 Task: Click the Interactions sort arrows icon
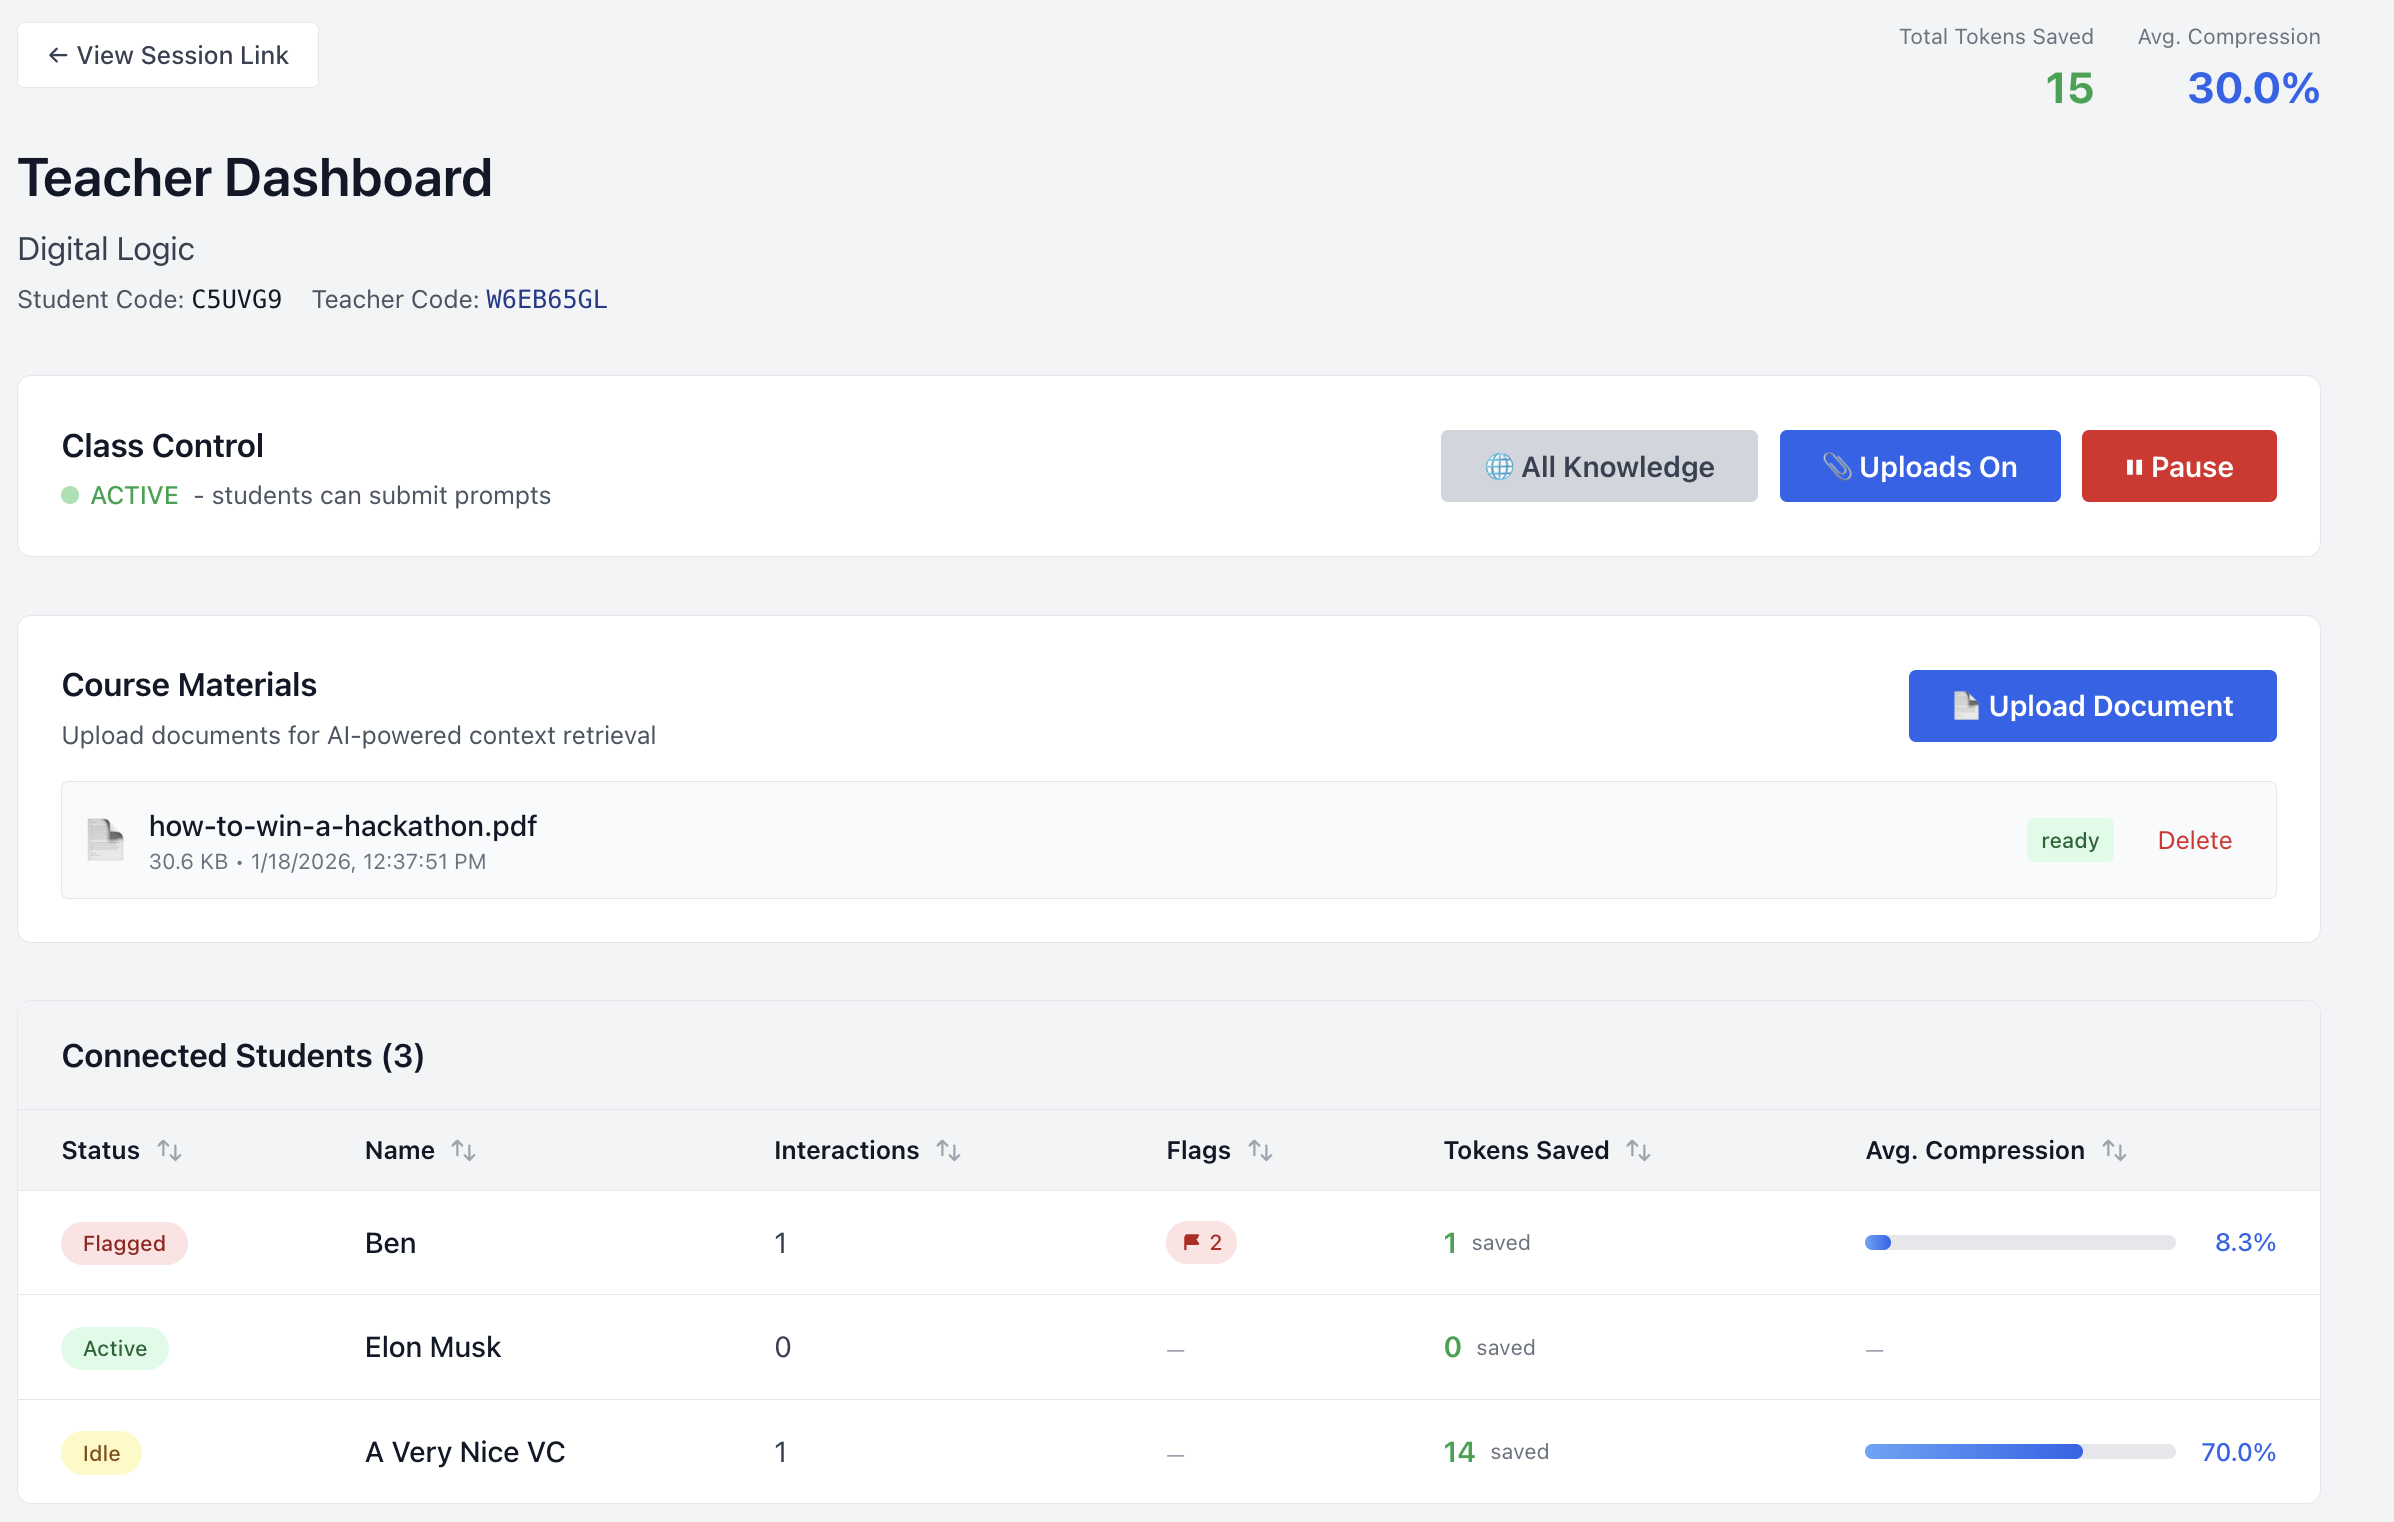948,1150
